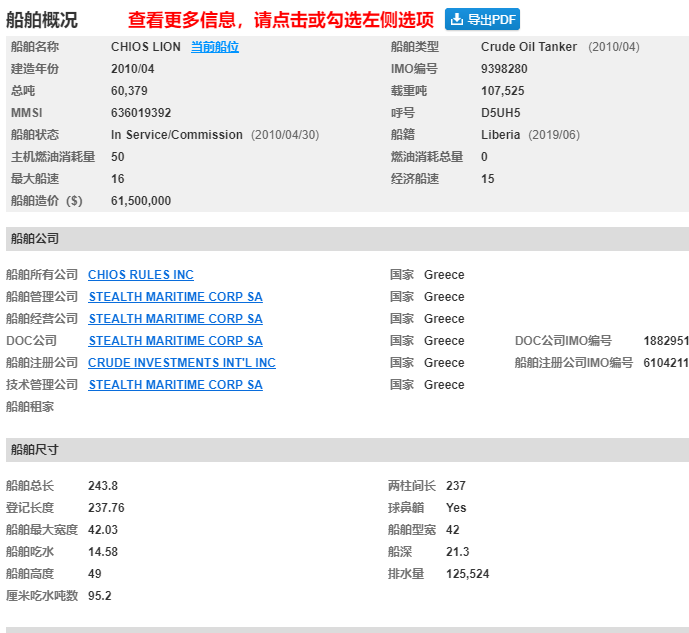Image resolution: width=689 pixels, height=633 pixels.
Task: Select TPC value 95.2
Action: tap(100, 596)
